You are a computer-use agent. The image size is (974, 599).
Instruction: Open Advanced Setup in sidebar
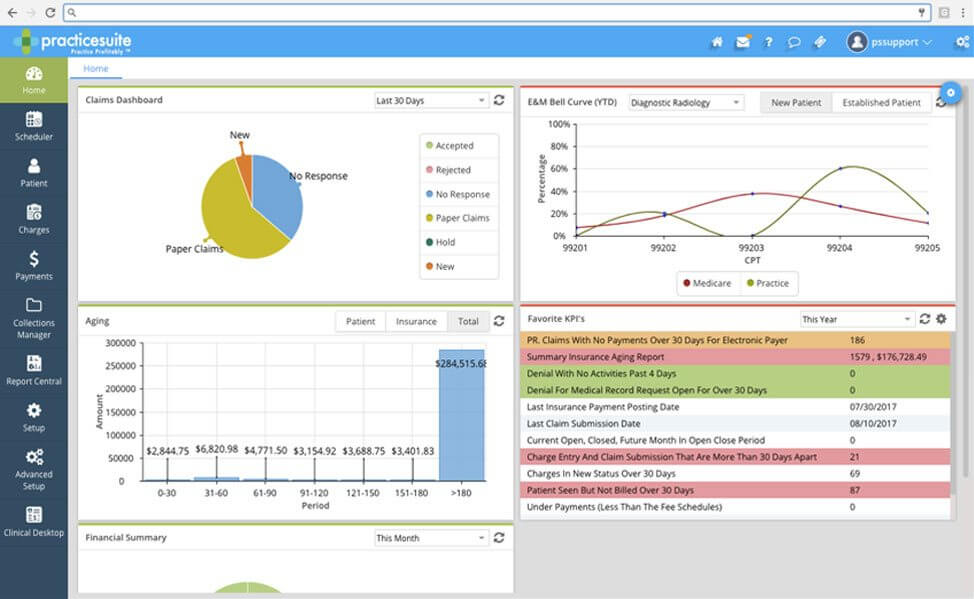pos(34,470)
